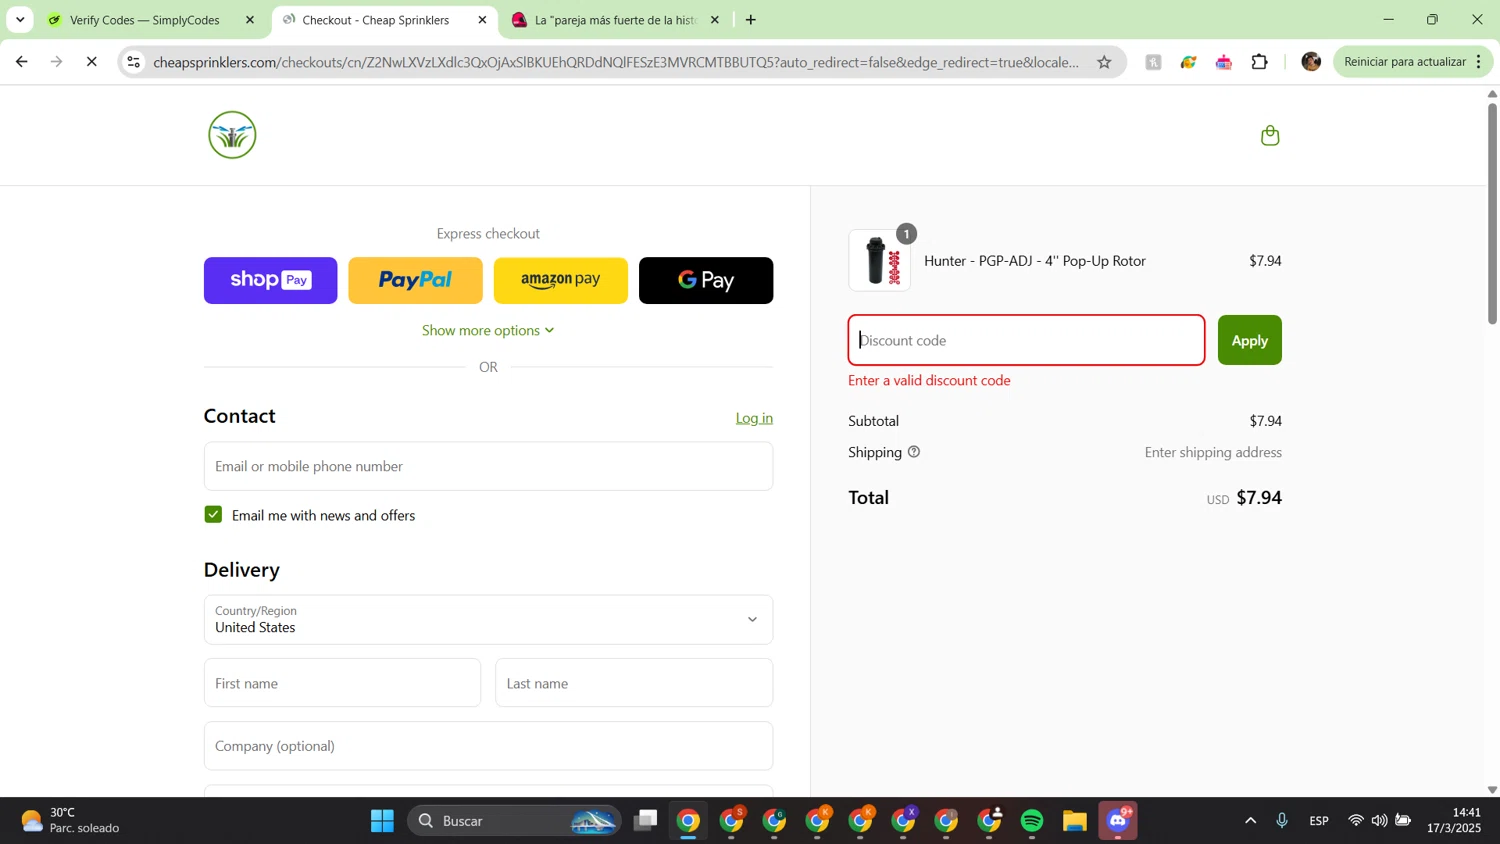Click the pink extension icon in toolbar
Viewport: 1500px width, 844px height.
[x=1224, y=62]
